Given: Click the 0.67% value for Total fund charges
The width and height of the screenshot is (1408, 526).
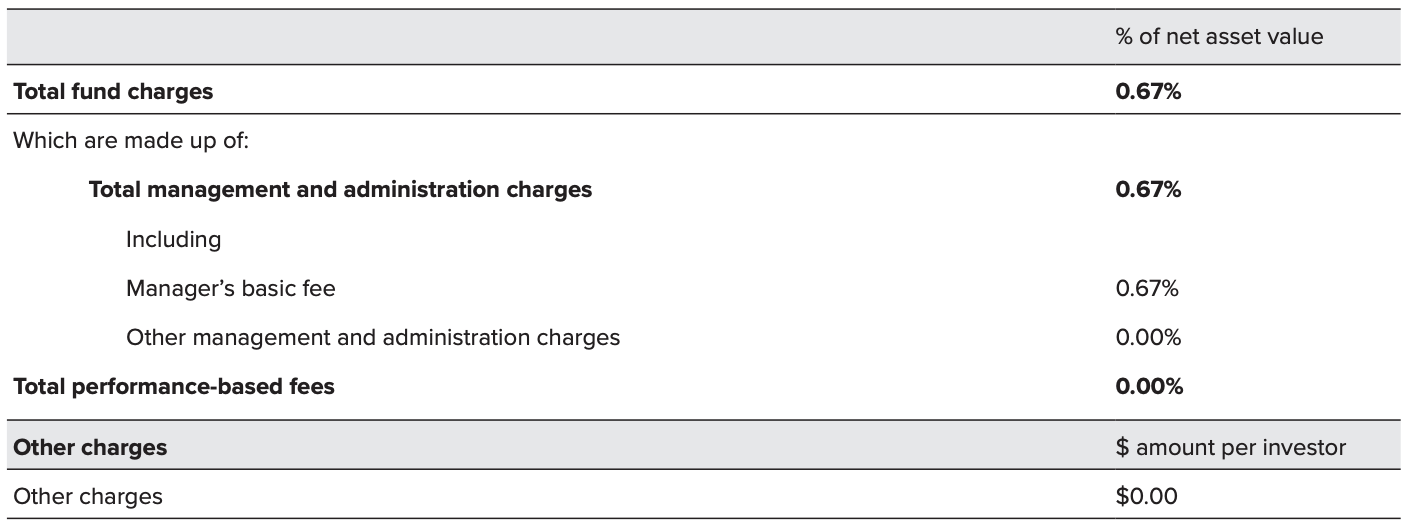Looking at the screenshot, I should 1148,92.
